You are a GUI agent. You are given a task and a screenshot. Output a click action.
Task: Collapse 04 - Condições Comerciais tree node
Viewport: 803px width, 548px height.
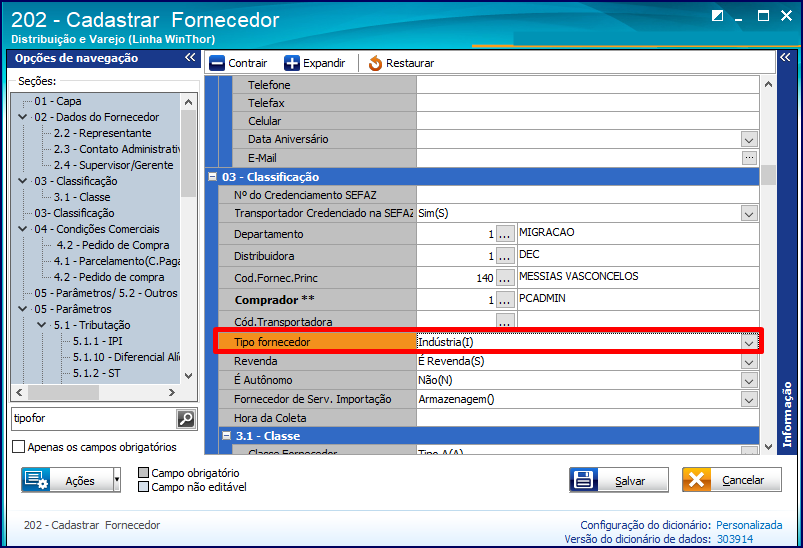[23, 229]
